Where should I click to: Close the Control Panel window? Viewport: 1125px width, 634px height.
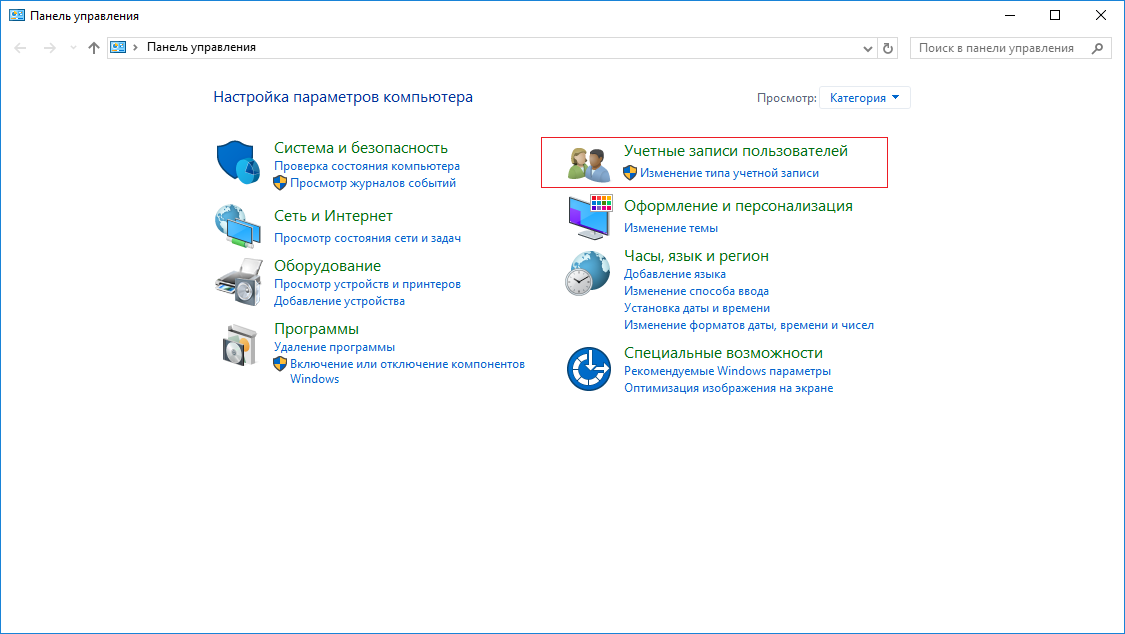point(1101,15)
